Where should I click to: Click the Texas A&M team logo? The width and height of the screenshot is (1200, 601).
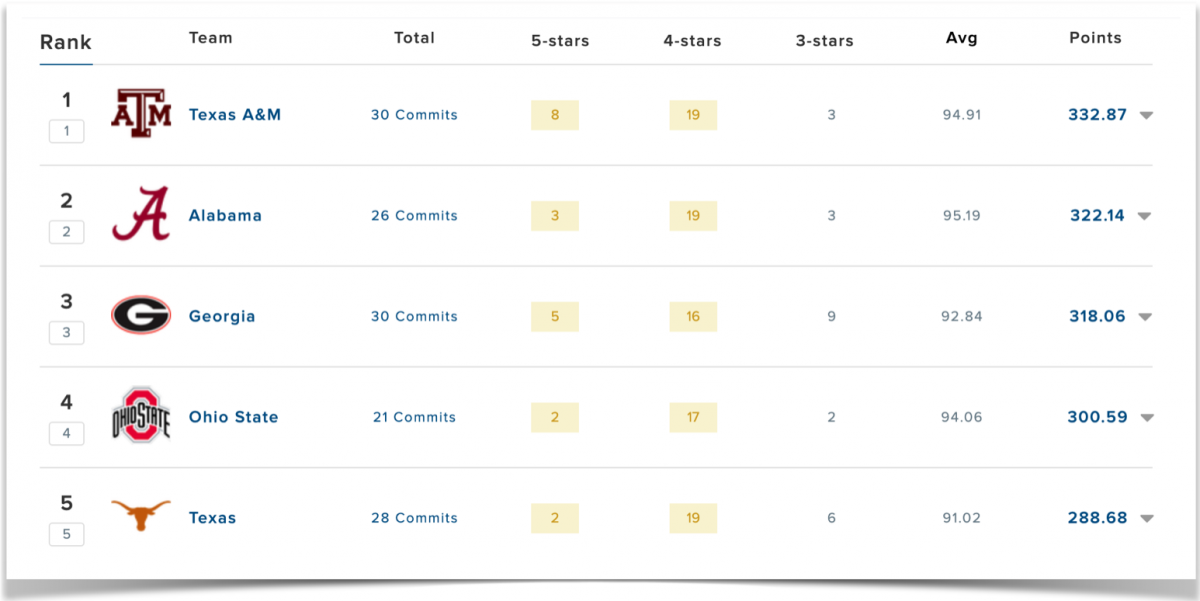click(x=141, y=112)
